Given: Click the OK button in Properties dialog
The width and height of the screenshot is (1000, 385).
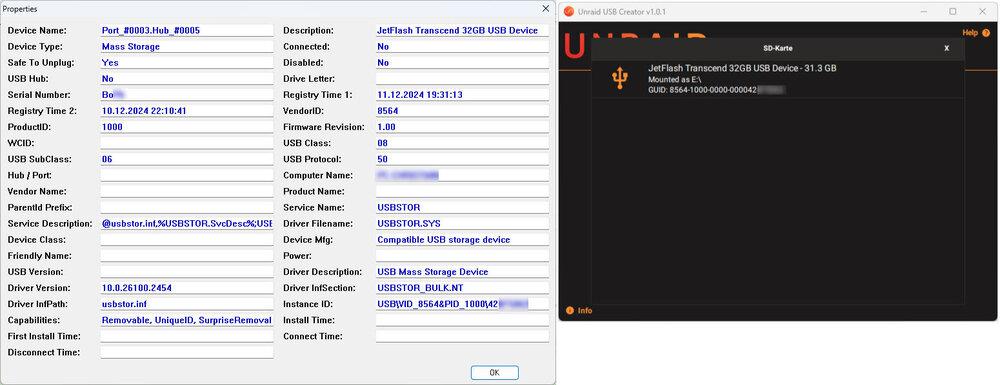Looking at the screenshot, I should [x=494, y=372].
